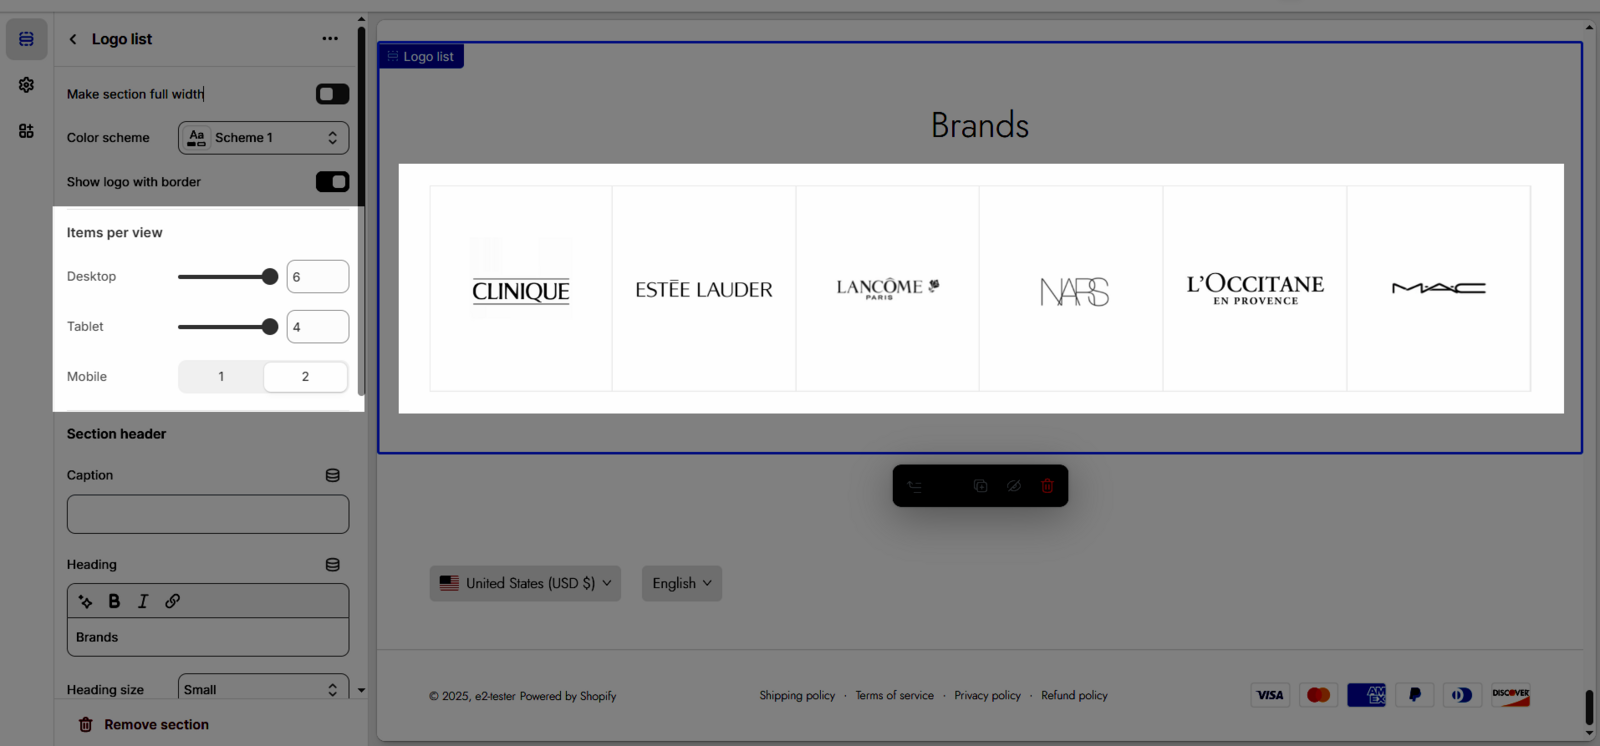
Task: Select 1 item per view on Mobile
Action: [x=221, y=377]
